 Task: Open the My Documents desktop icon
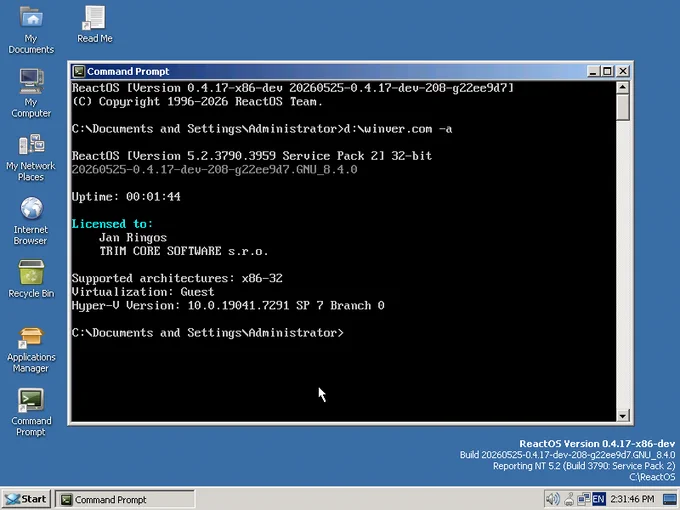tap(31, 29)
